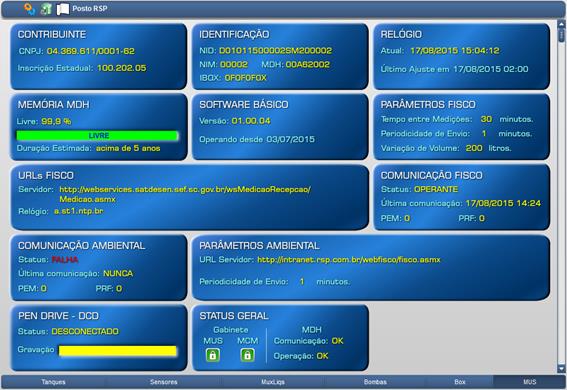Go to the Box tab

coord(460,382)
